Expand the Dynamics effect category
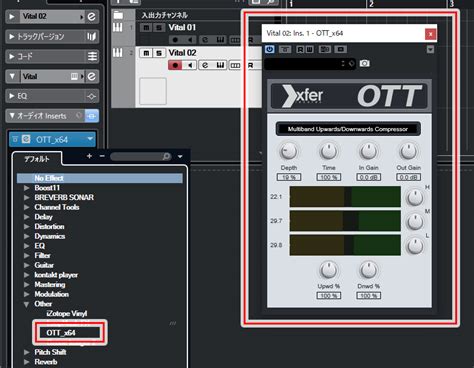Viewport: 474px width, 368px height. click(27, 236)
